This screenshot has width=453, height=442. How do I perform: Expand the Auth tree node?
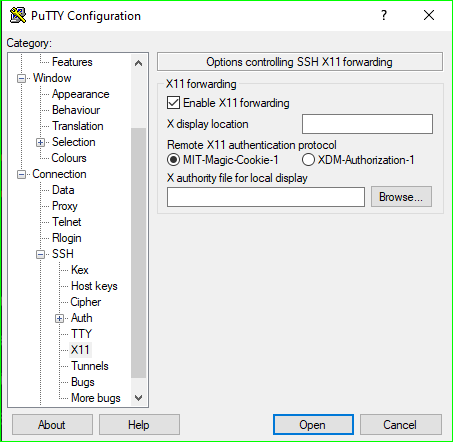coord(59,318)
